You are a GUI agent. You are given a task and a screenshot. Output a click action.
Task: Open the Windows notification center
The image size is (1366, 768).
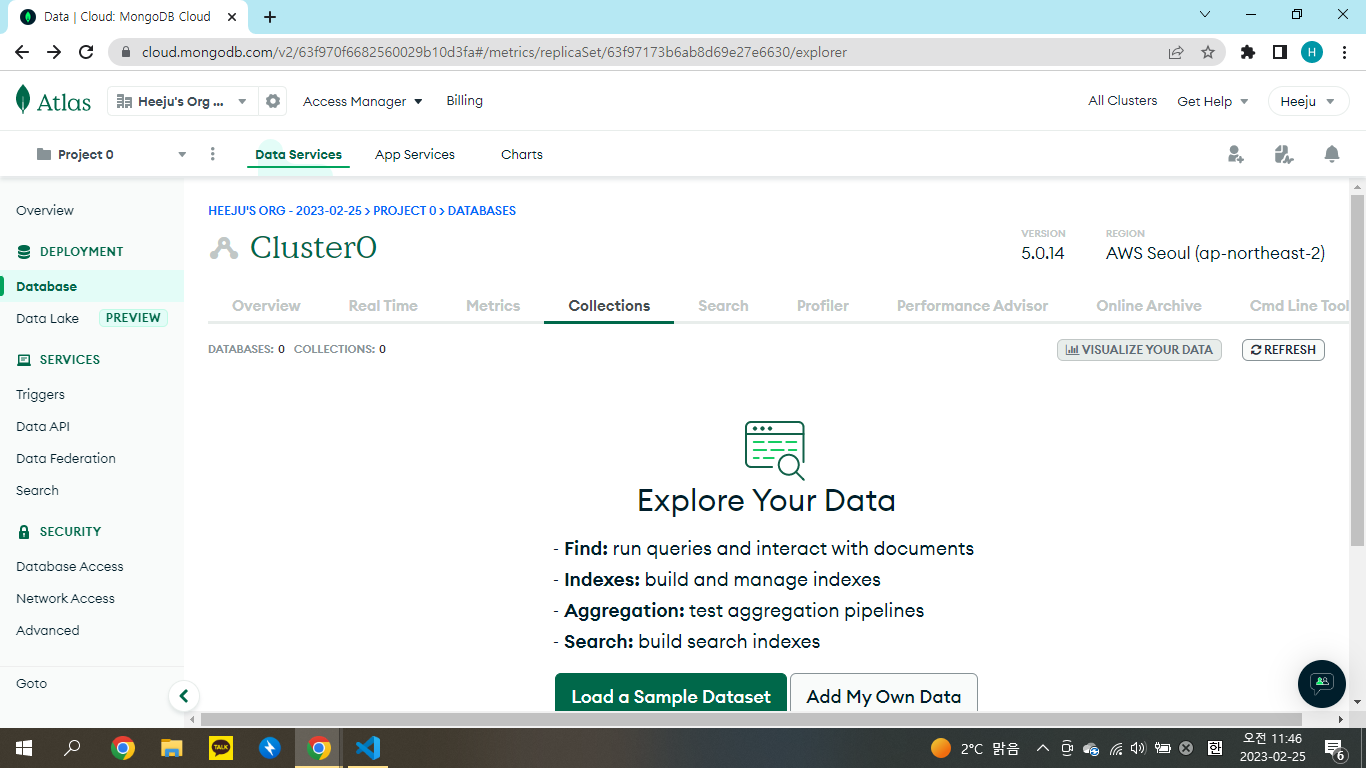[1334, 748]
